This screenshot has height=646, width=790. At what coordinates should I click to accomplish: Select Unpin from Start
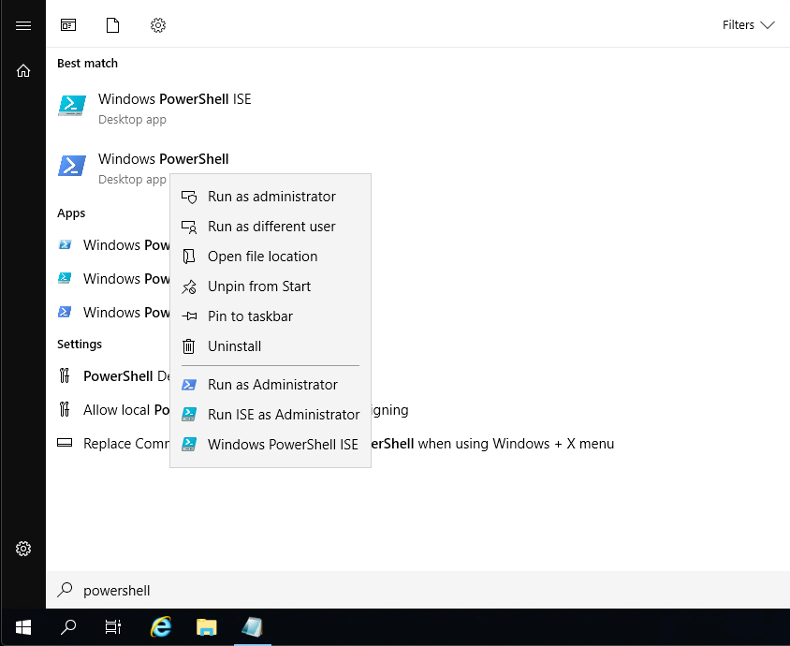coord(271,286)
